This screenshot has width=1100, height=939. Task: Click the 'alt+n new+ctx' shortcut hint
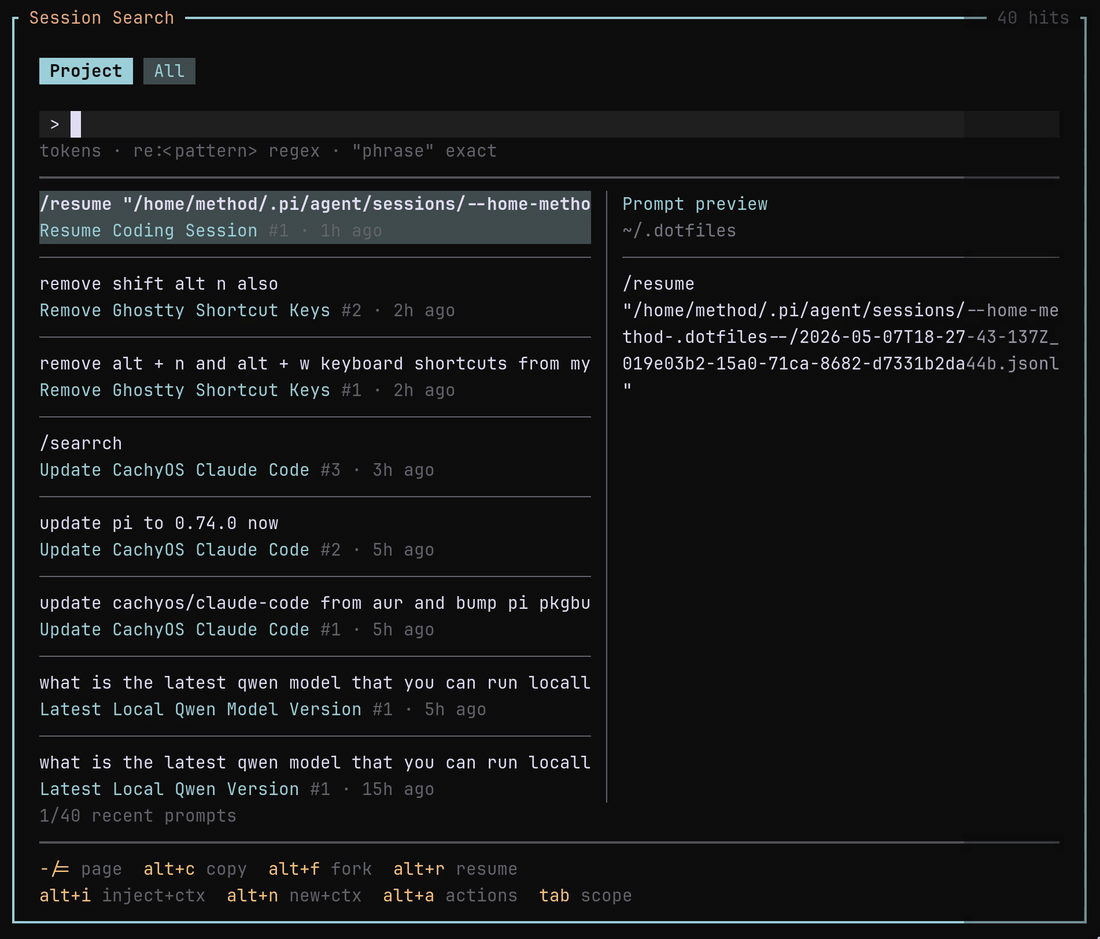point(294,896)
